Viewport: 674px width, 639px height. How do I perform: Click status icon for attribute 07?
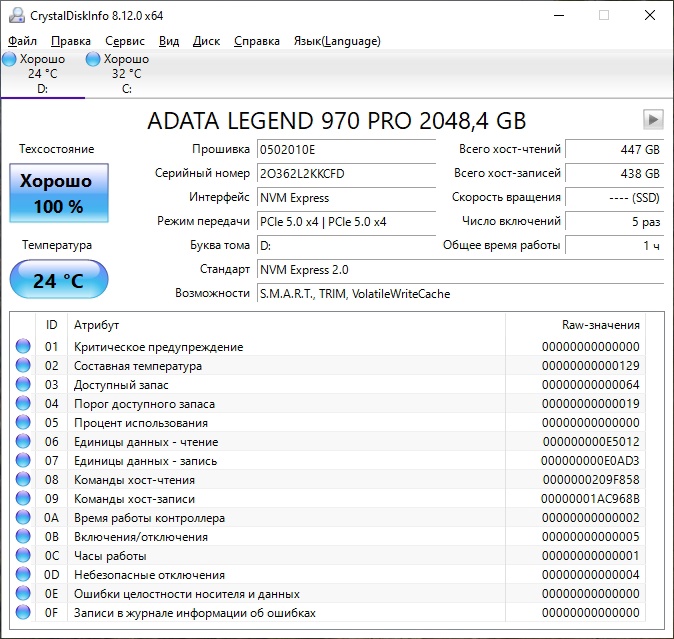point(23,460)
